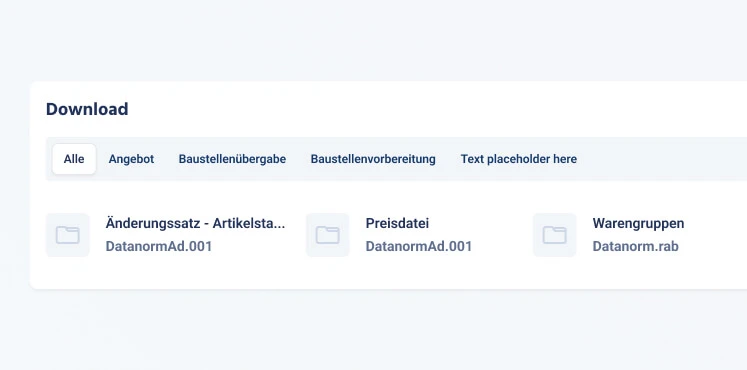
Task: Click the Preisdatei download title
Action: click(x=397, y=223)
